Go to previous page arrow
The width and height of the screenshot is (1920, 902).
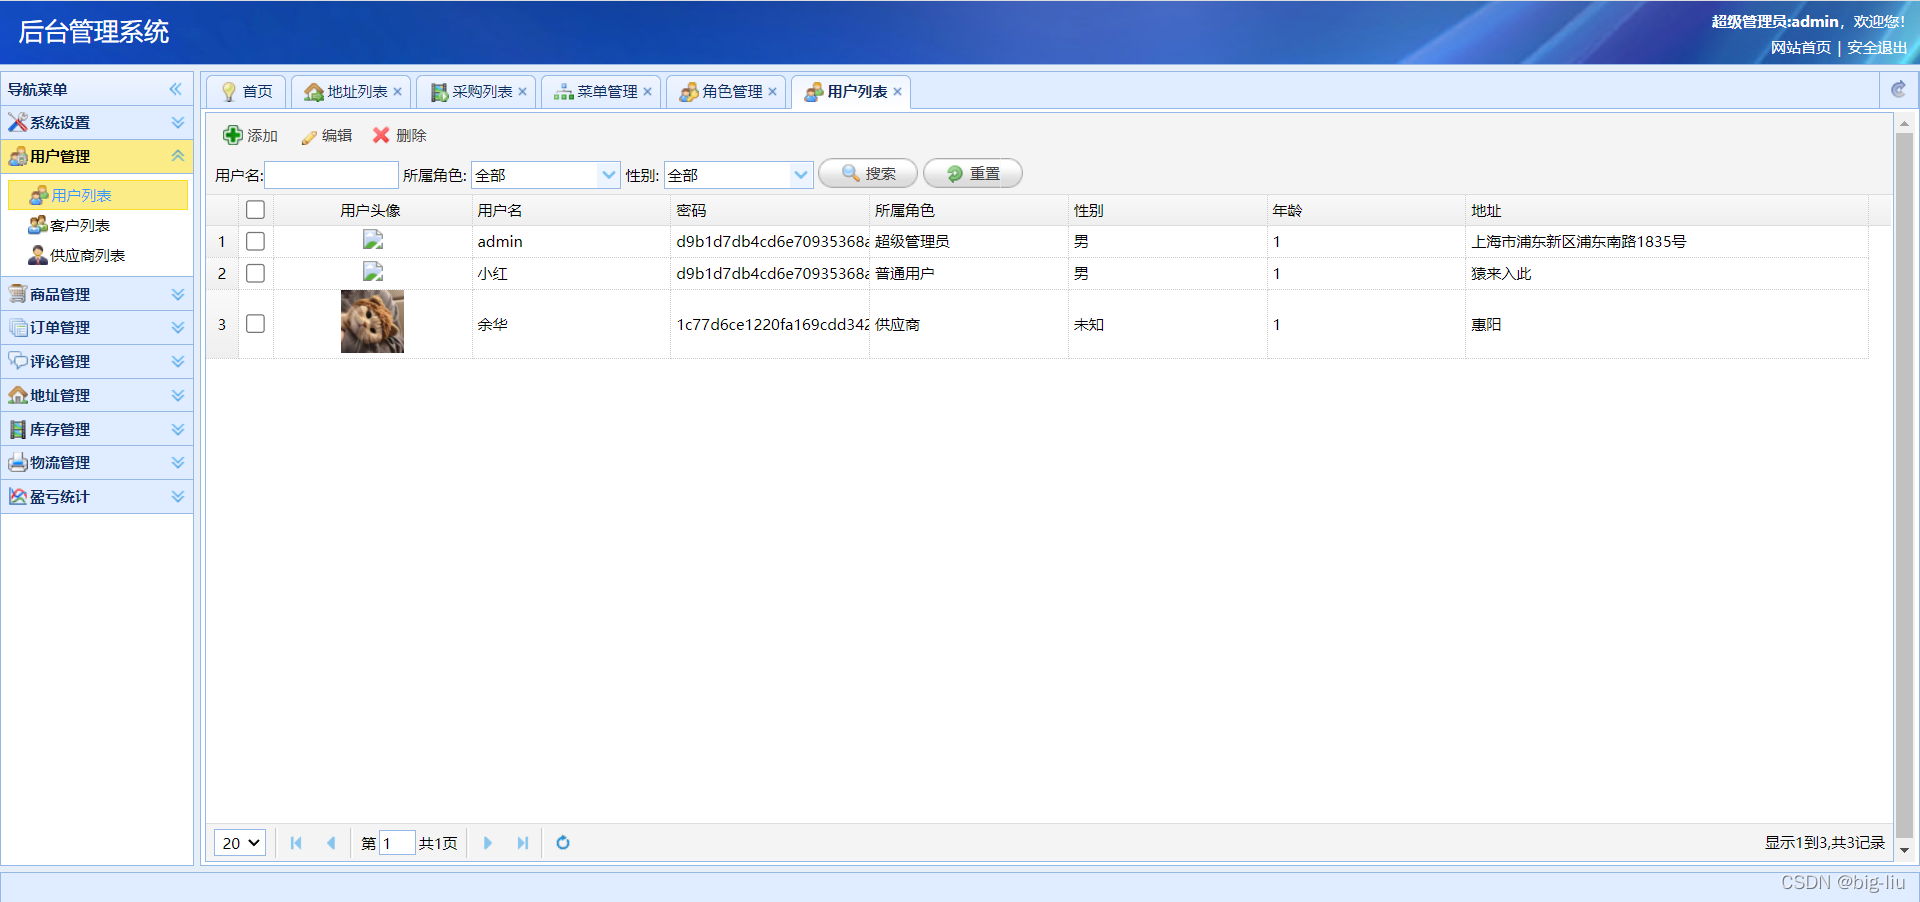click(331, 843)
